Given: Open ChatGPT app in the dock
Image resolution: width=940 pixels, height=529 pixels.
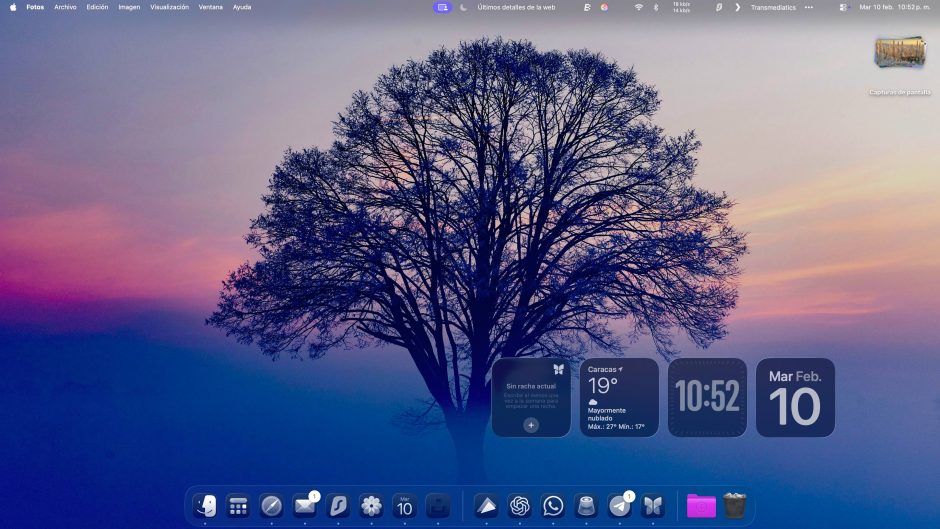Looking at the screenshot, I should [x=519, y=506].
